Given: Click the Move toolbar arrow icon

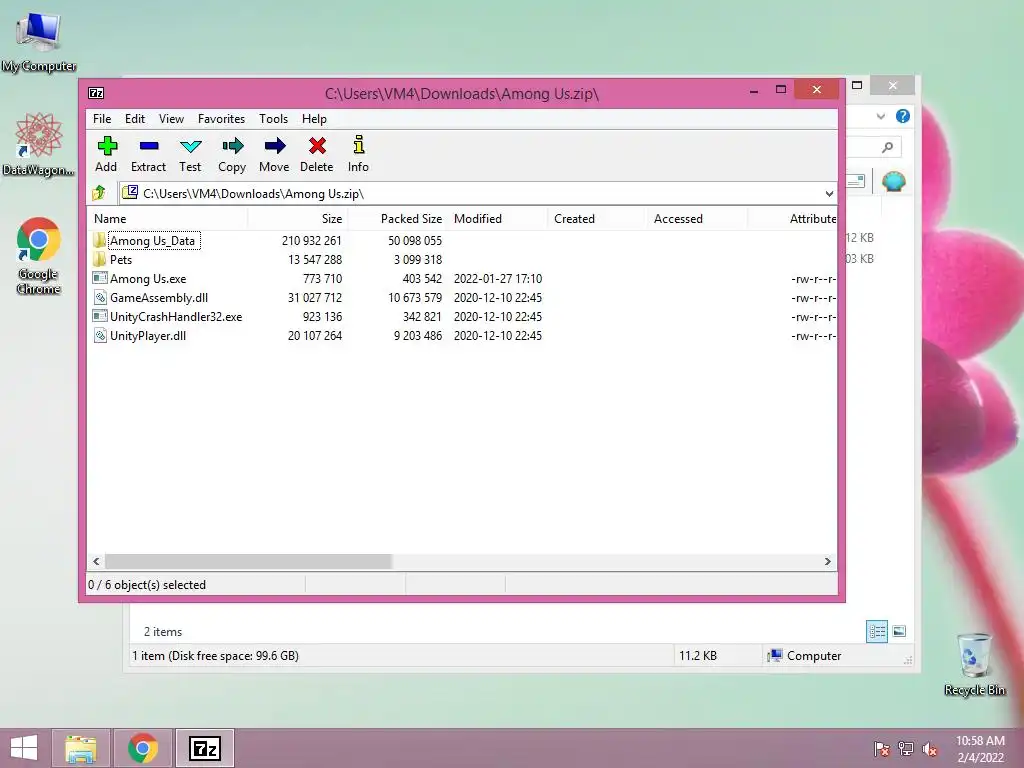Looking at the screenshot, I should (x=275, y=146).
